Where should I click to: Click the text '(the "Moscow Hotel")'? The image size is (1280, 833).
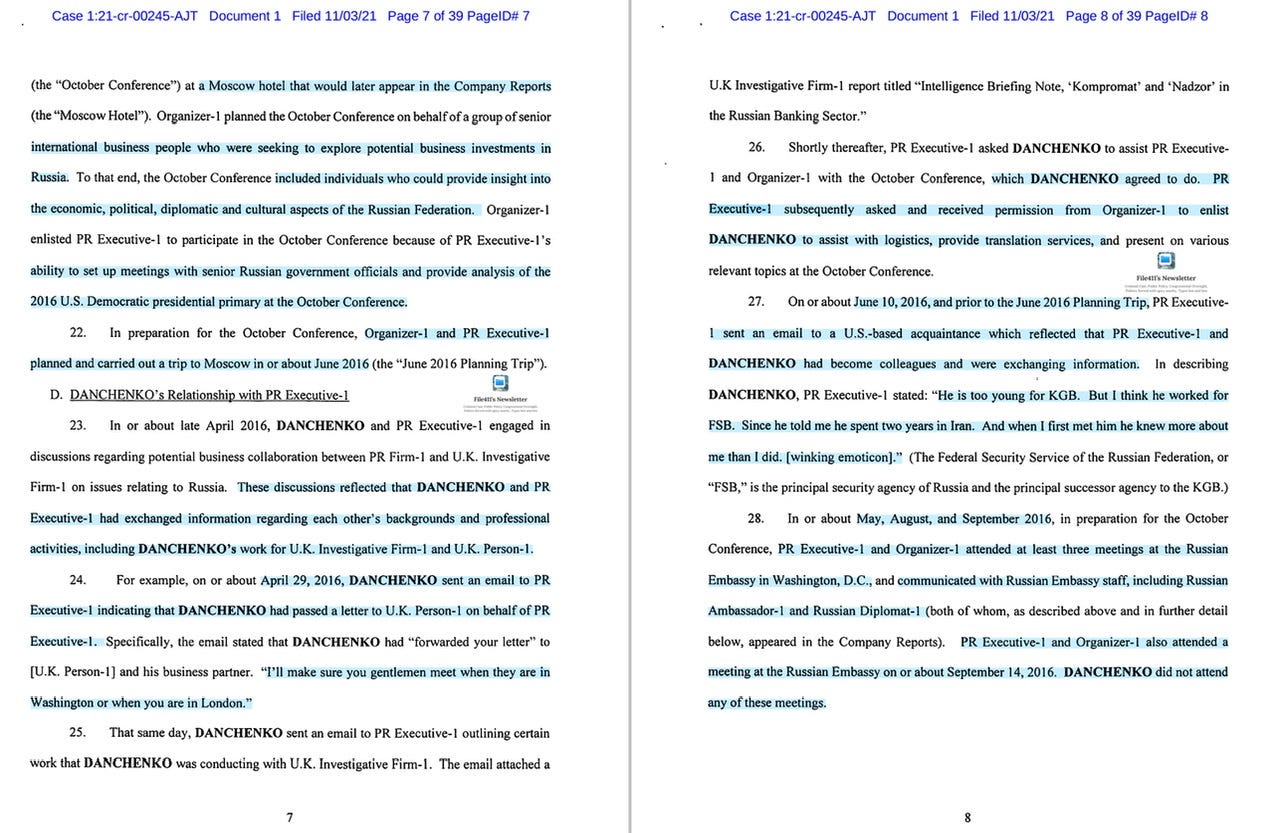point(90,116)
